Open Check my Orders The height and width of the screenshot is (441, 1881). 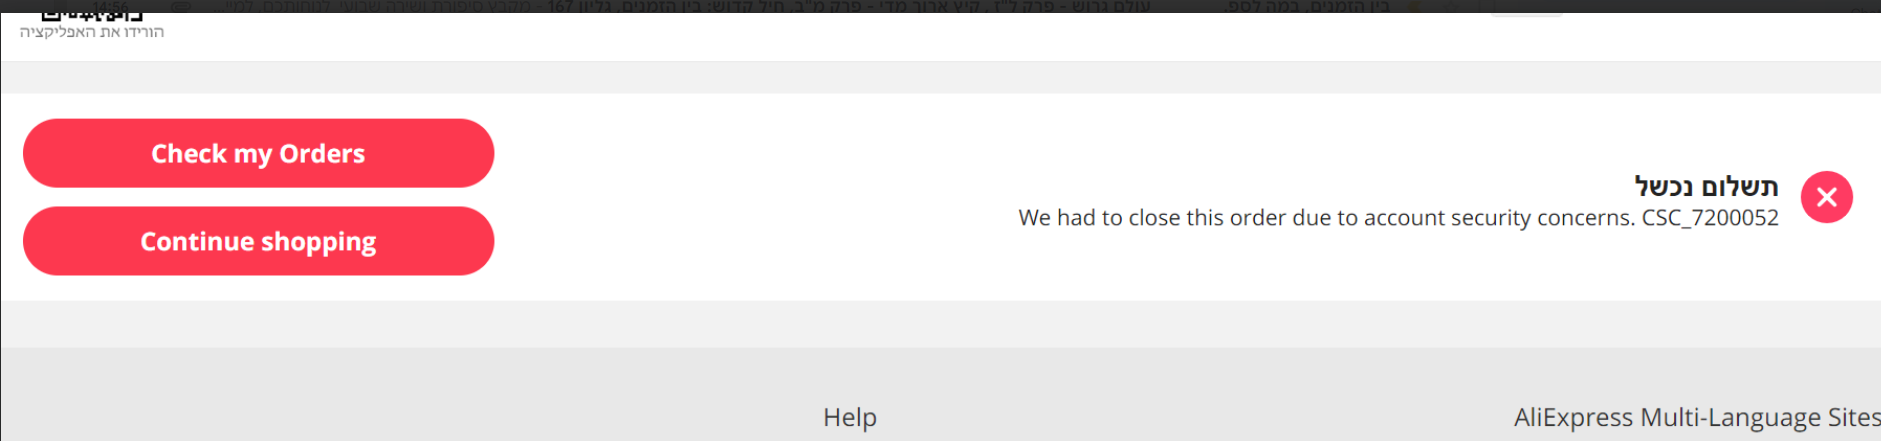[258, 153]
